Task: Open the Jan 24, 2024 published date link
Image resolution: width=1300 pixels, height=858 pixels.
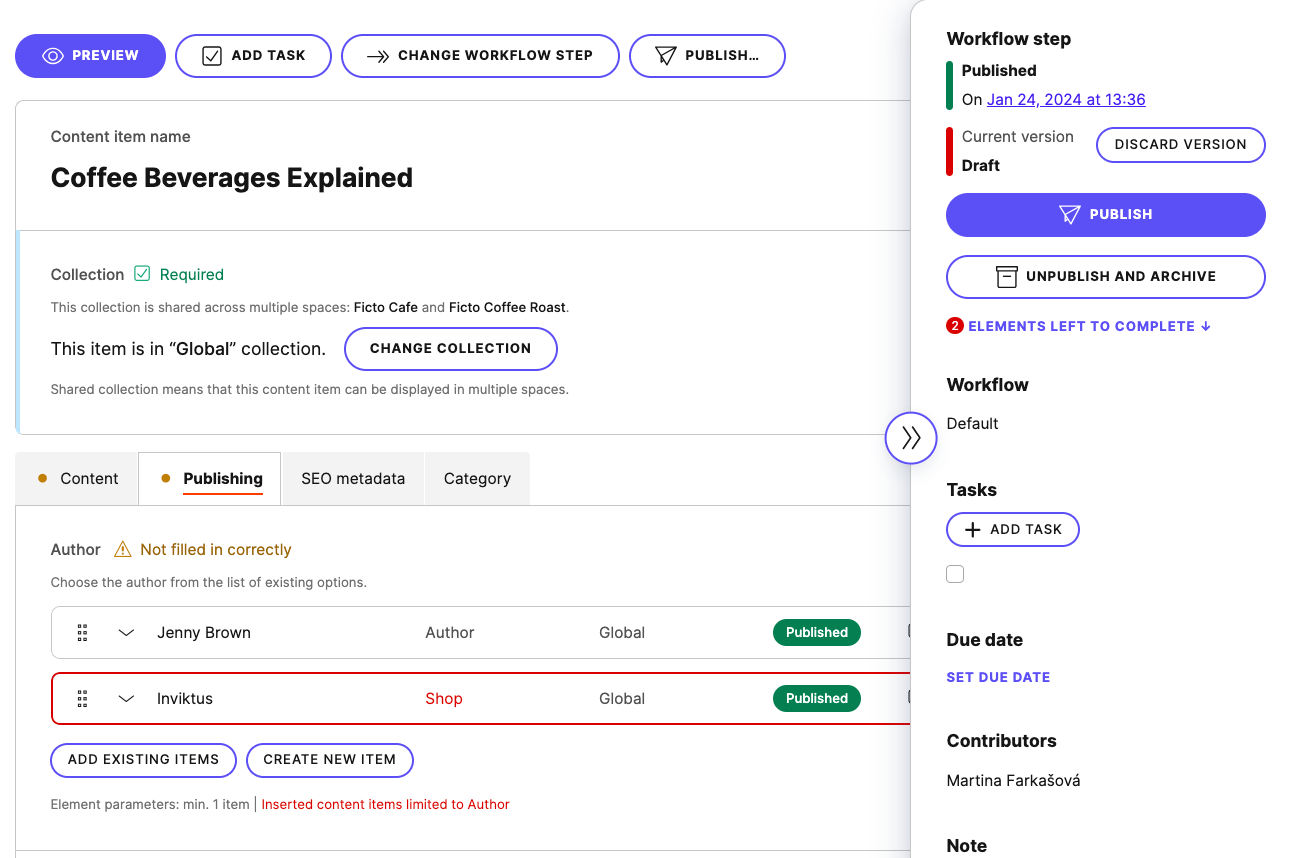Action: [x=1066, y=99]
